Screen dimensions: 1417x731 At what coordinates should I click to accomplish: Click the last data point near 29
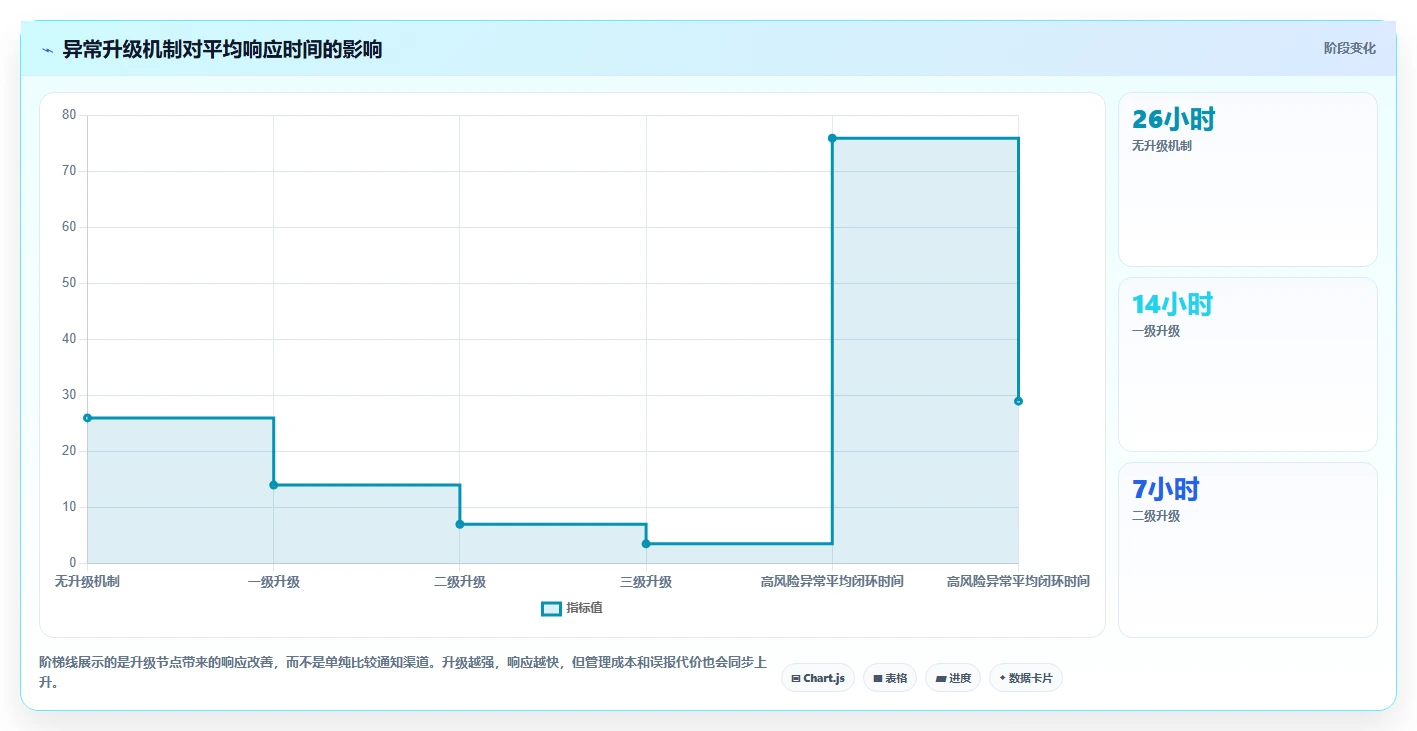coord(1018,401)
